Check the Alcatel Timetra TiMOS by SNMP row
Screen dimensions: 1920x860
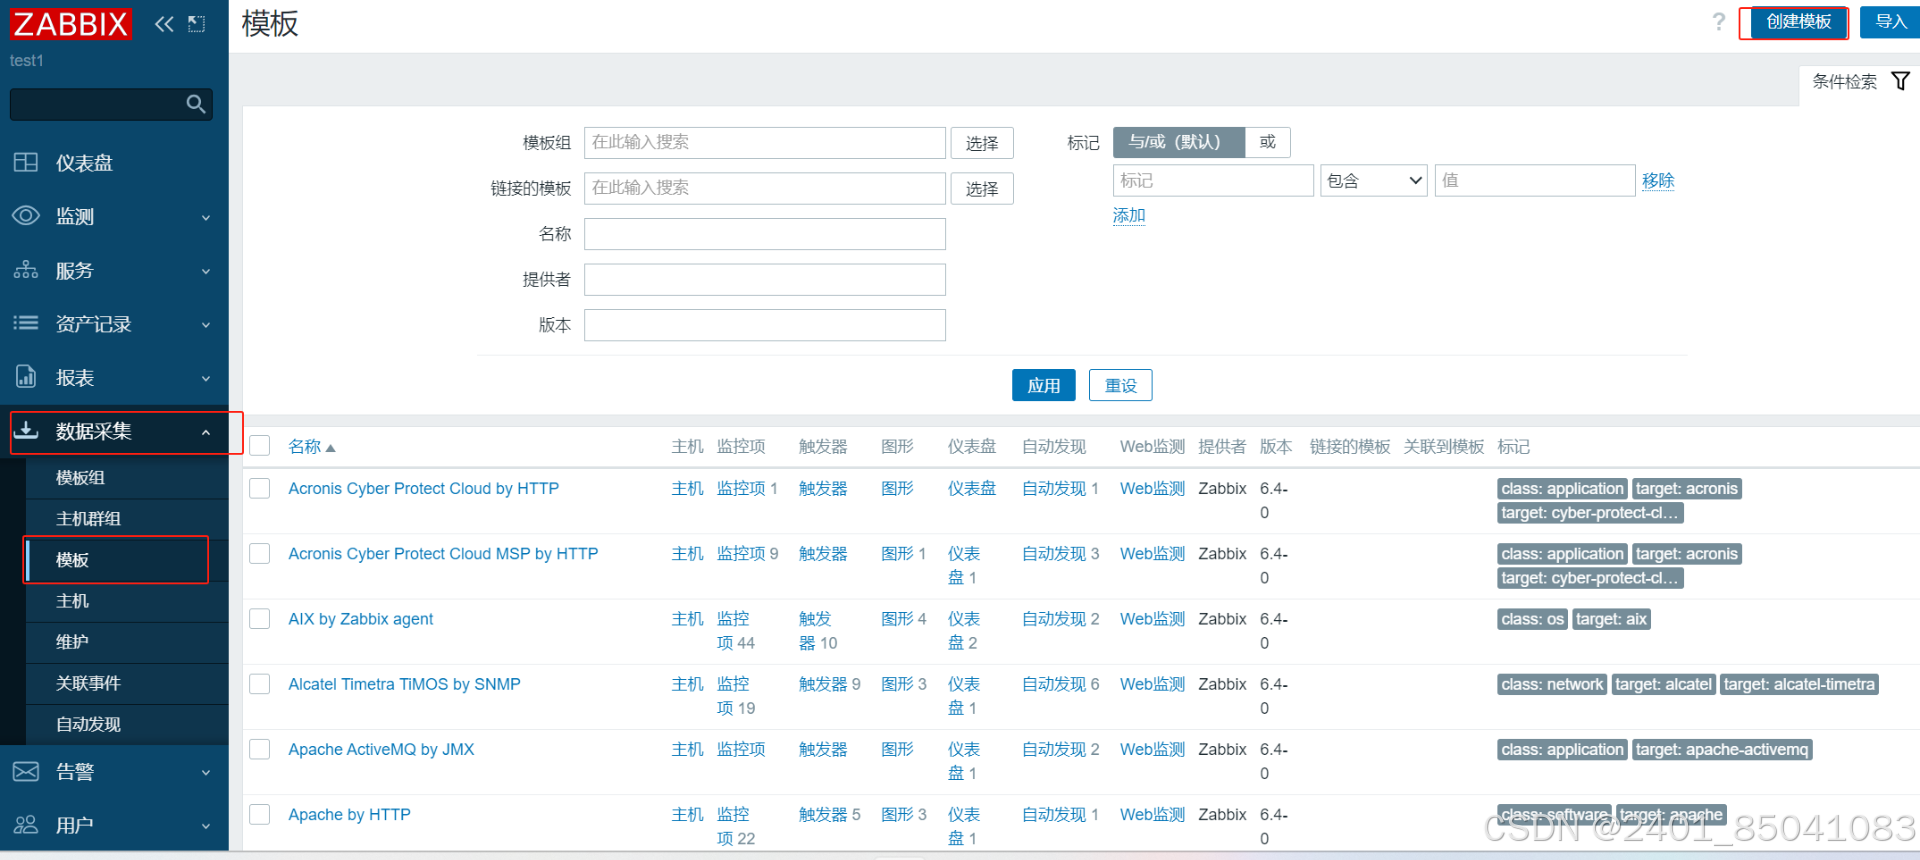click(x=260, y=684)
